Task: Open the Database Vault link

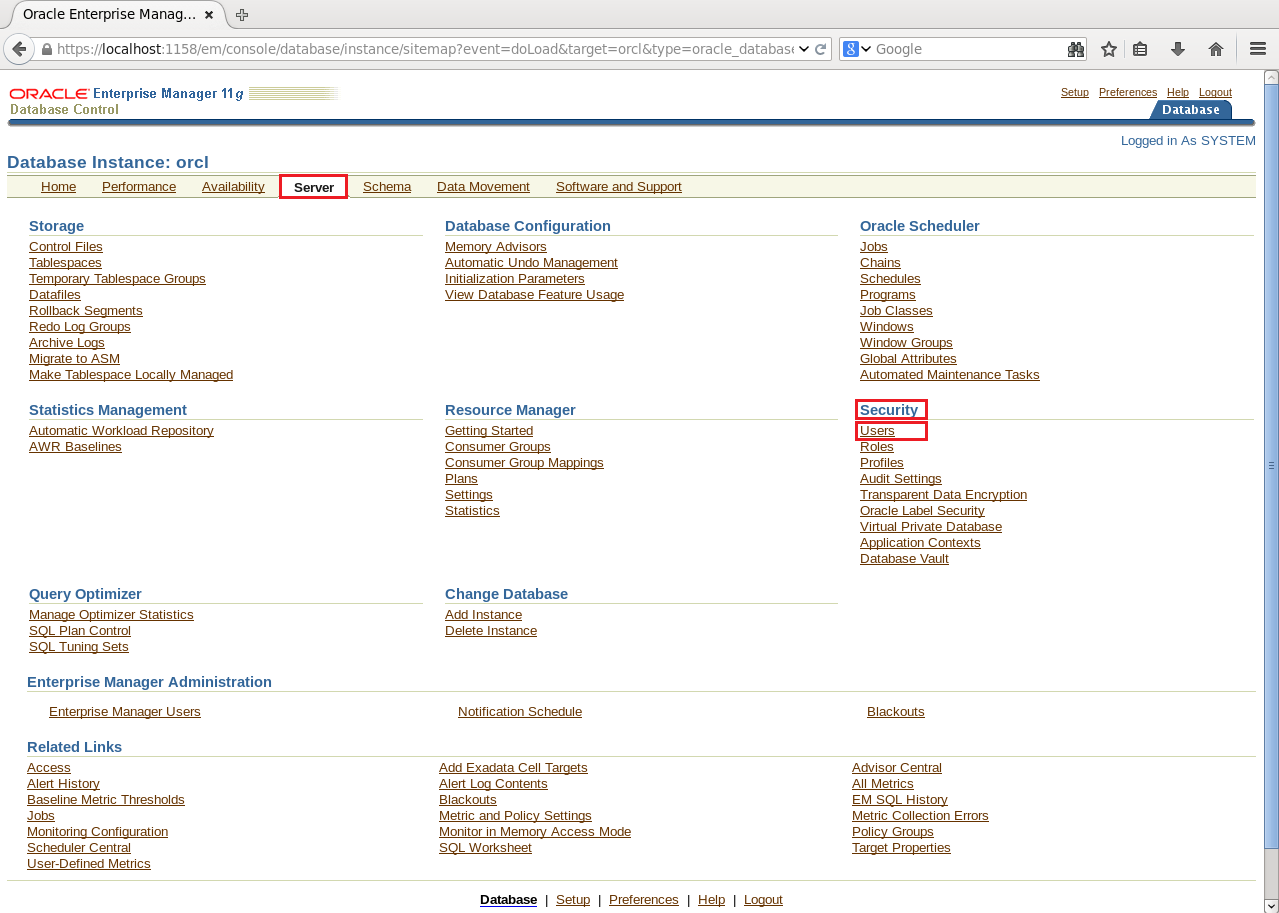Action: tap(904, 559)
